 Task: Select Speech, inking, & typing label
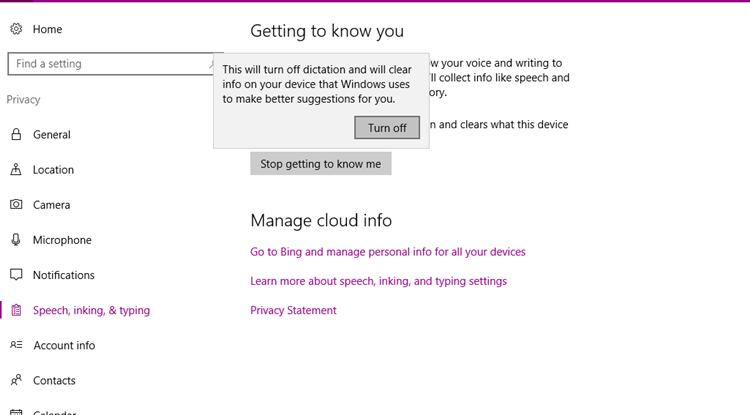pos(91,310)
